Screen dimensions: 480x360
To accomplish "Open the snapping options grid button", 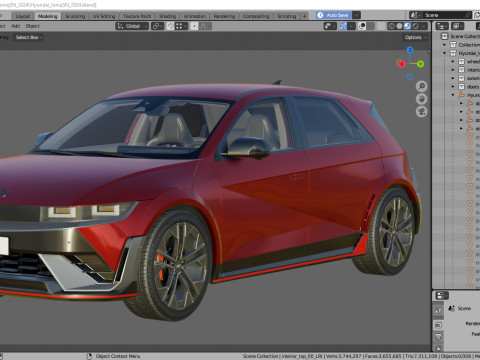I will (x=181, y=26).
